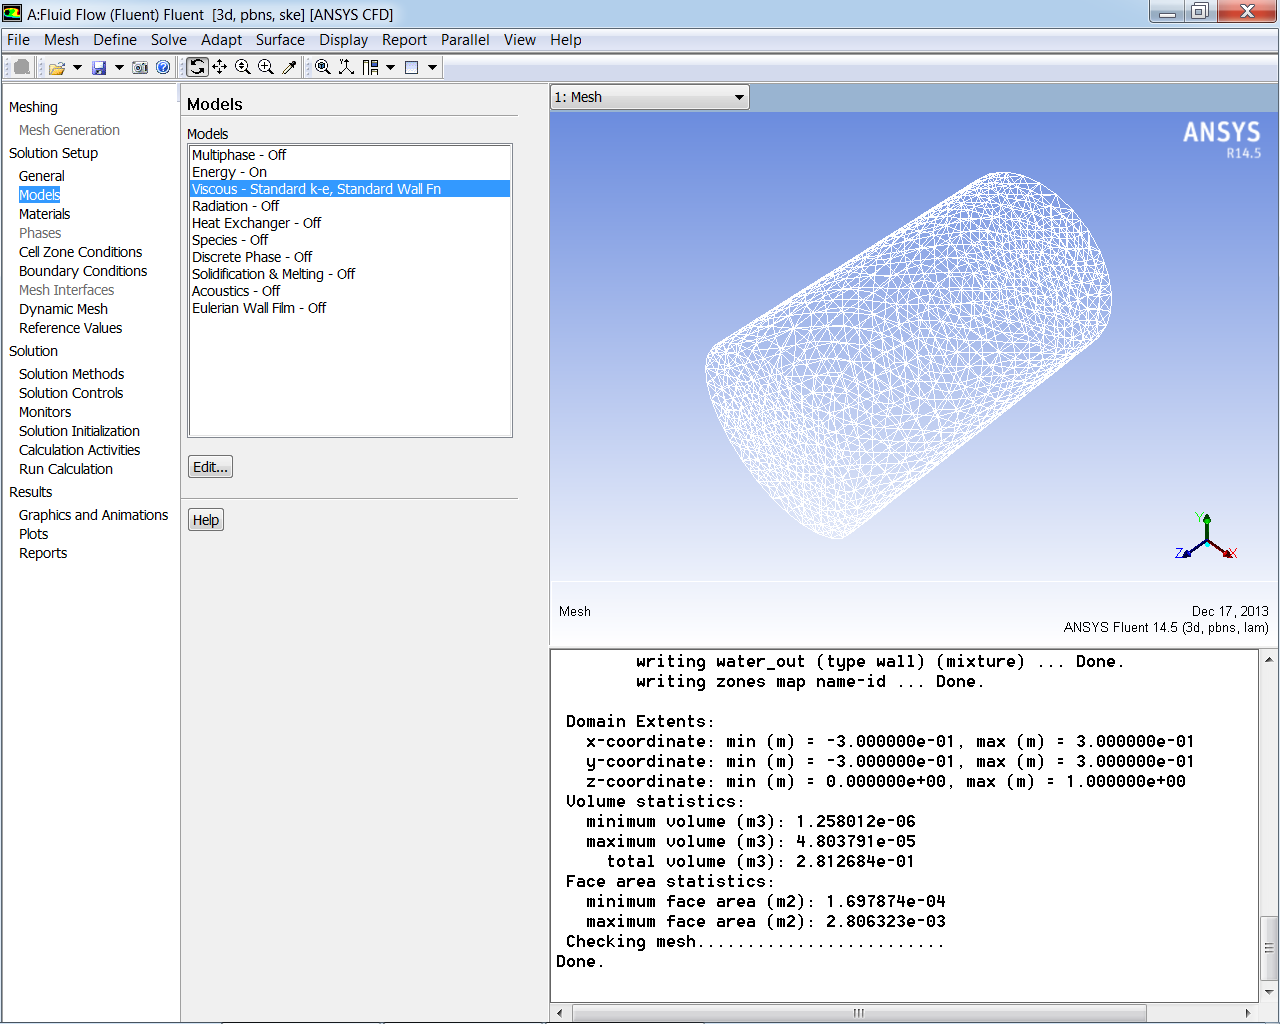Open the Report menu

click(x=404, y=40)
